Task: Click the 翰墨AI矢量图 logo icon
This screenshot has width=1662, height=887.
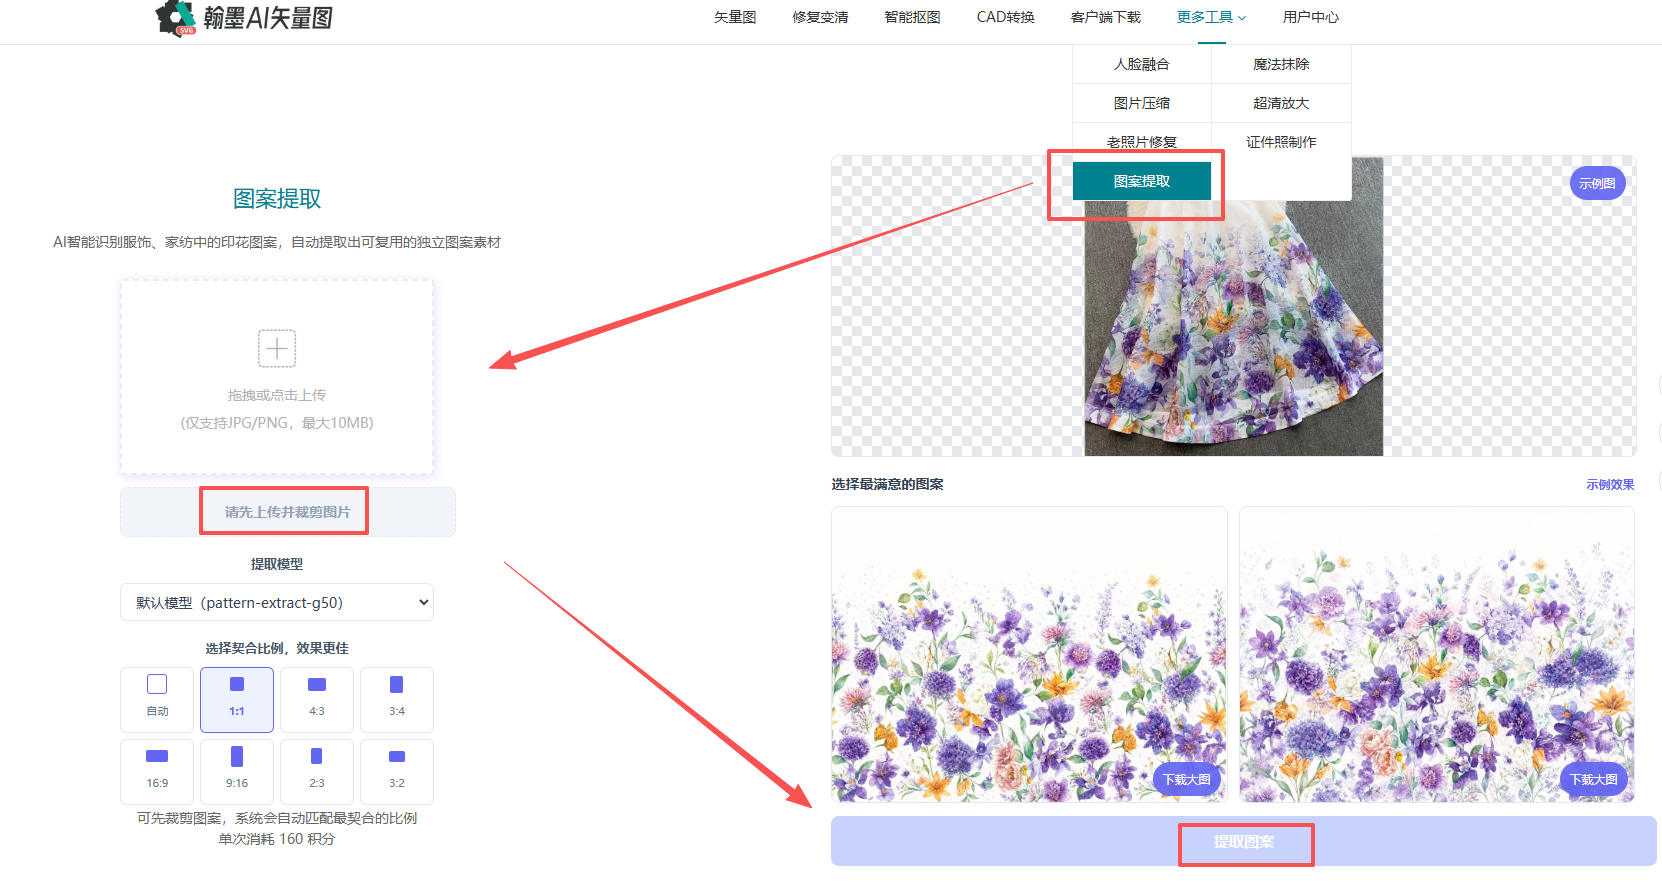Action: point(176,18)
